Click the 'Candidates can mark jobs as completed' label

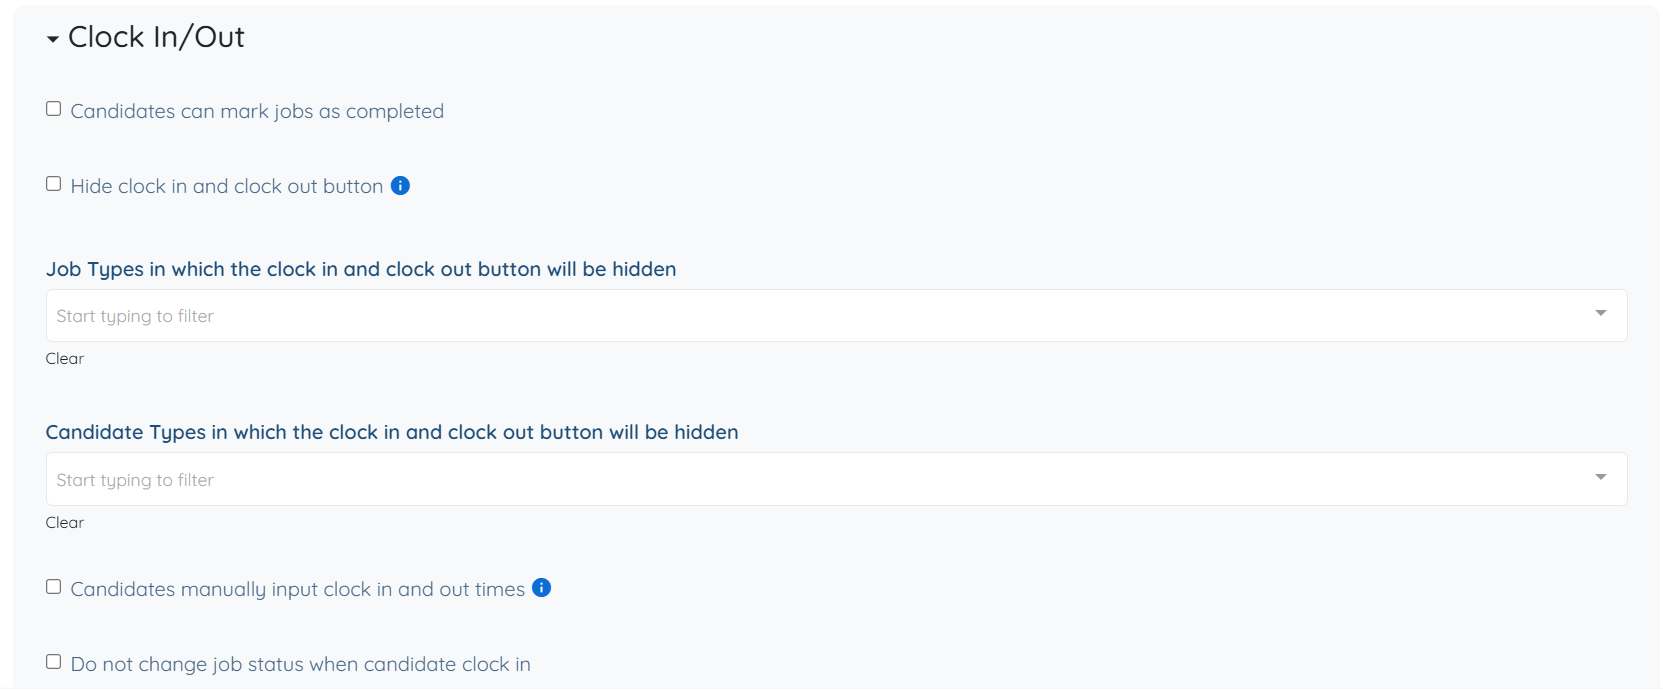pos(257,111)
